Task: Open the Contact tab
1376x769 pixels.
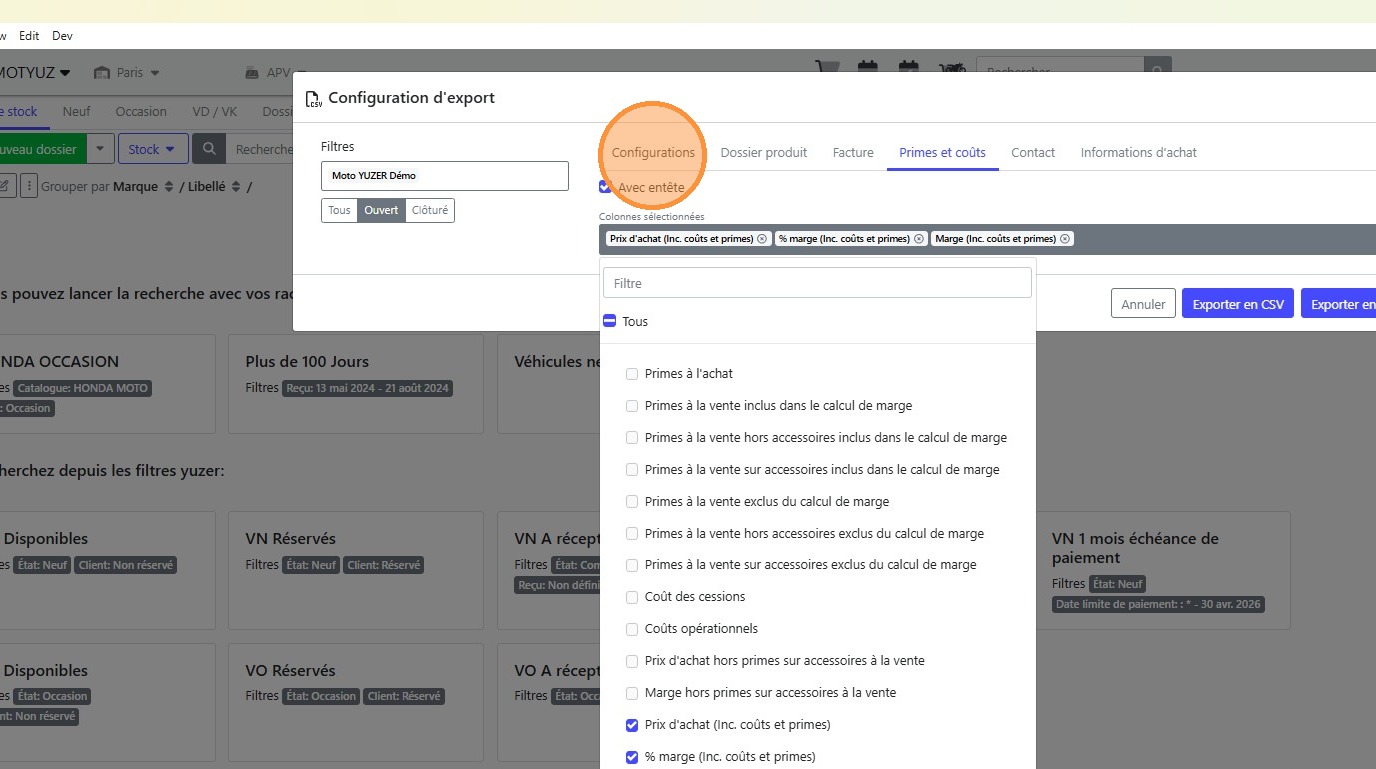Action: [x=1033, y=153]
